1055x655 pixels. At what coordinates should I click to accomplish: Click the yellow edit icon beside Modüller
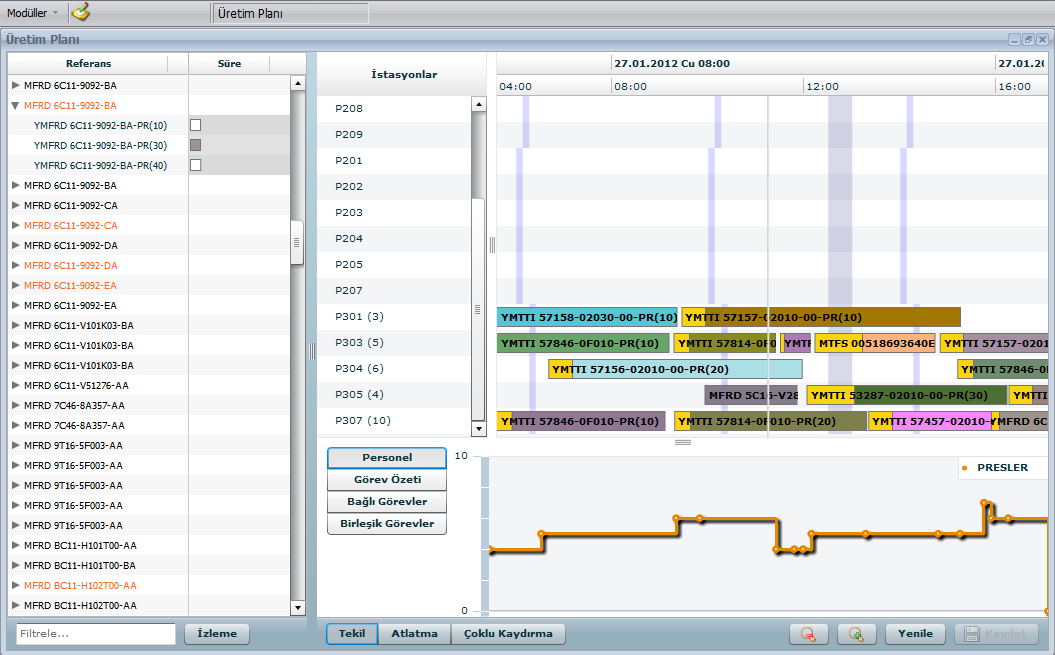80,12
